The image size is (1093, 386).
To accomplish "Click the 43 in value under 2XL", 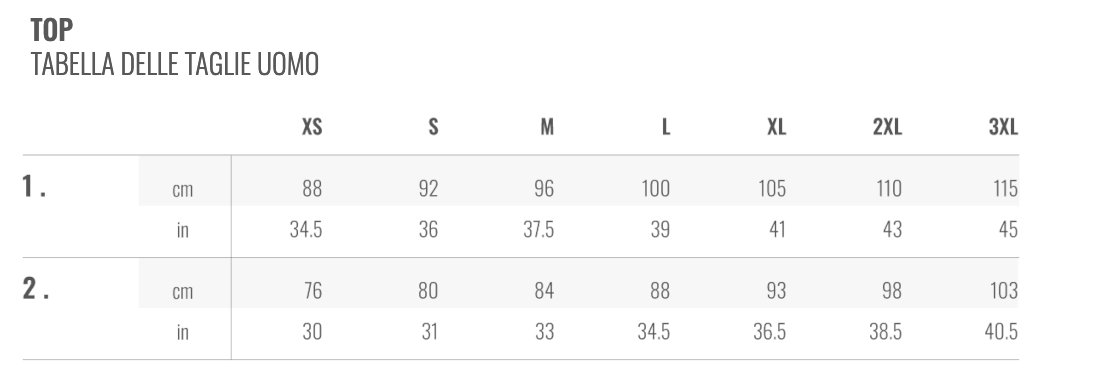I will pyautogui.click(x=892, y=229).
